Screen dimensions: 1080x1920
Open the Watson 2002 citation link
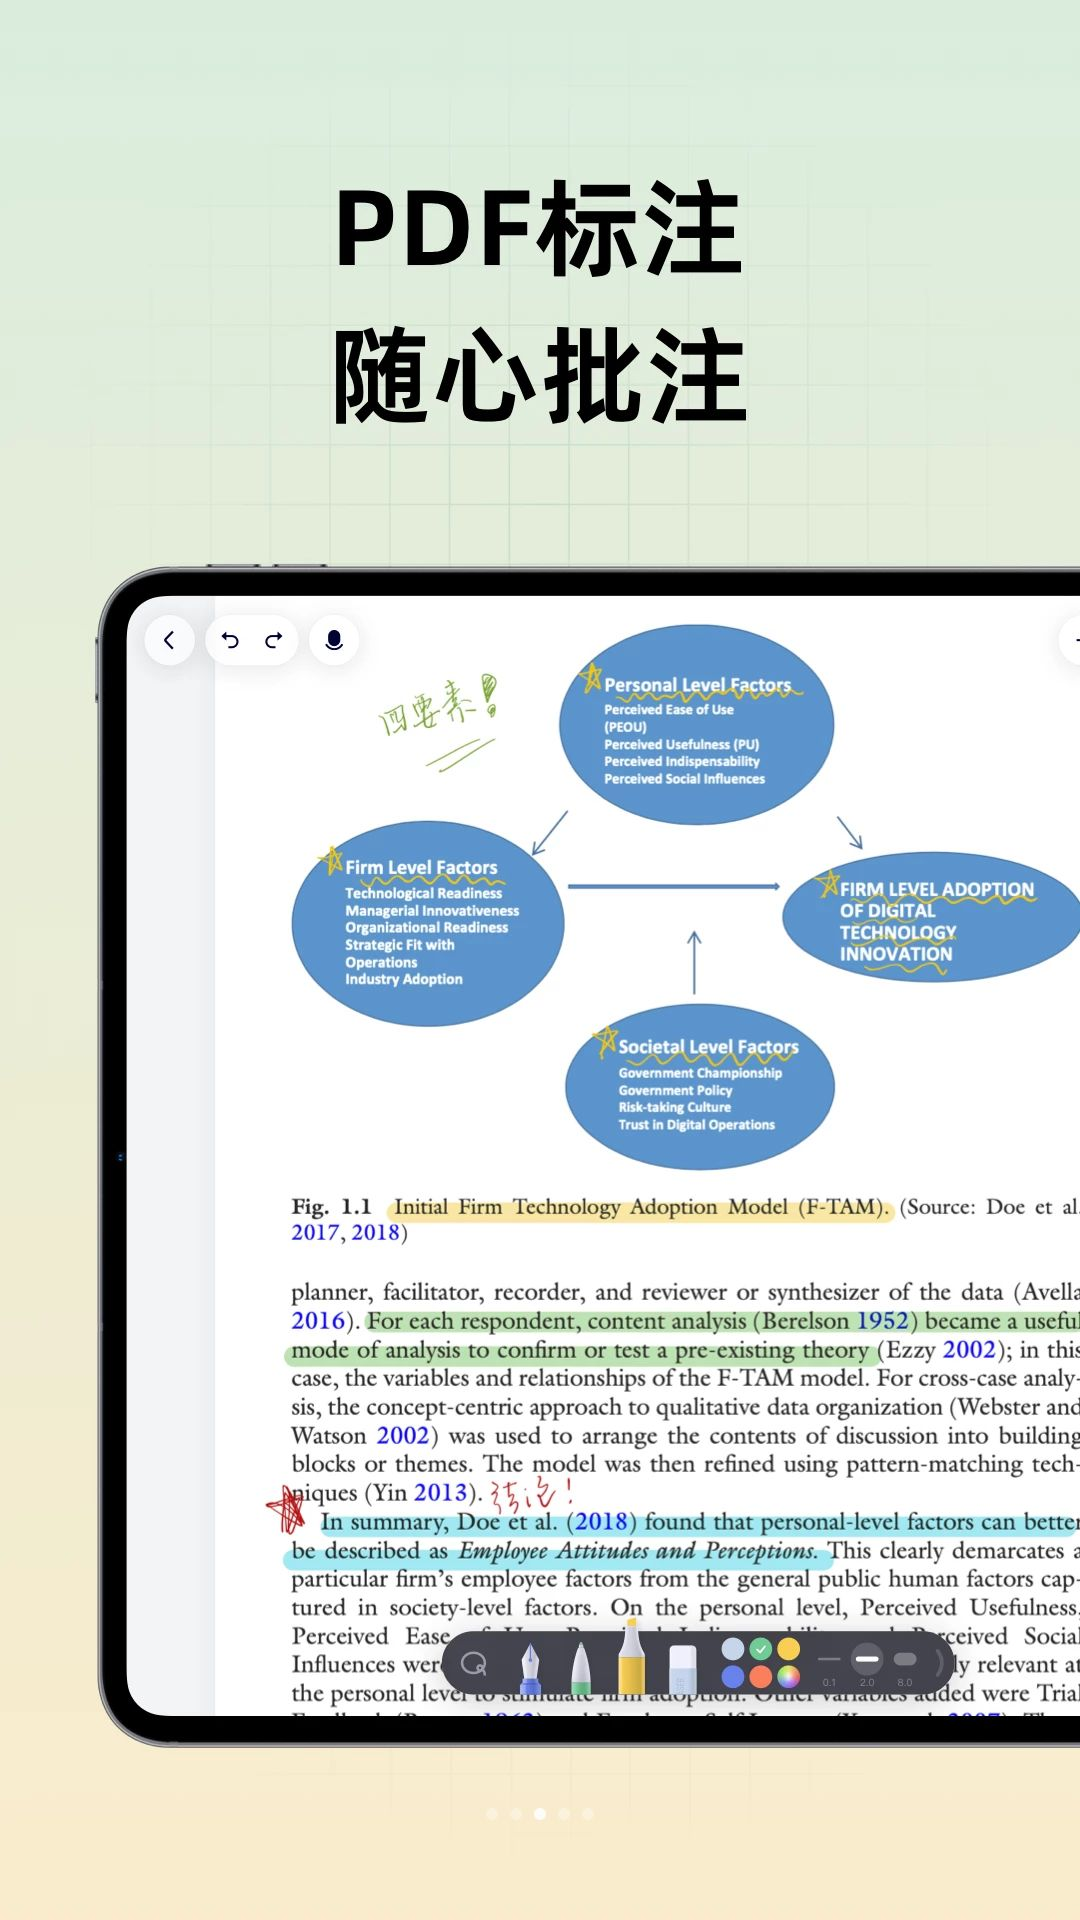coord(403,1436)
